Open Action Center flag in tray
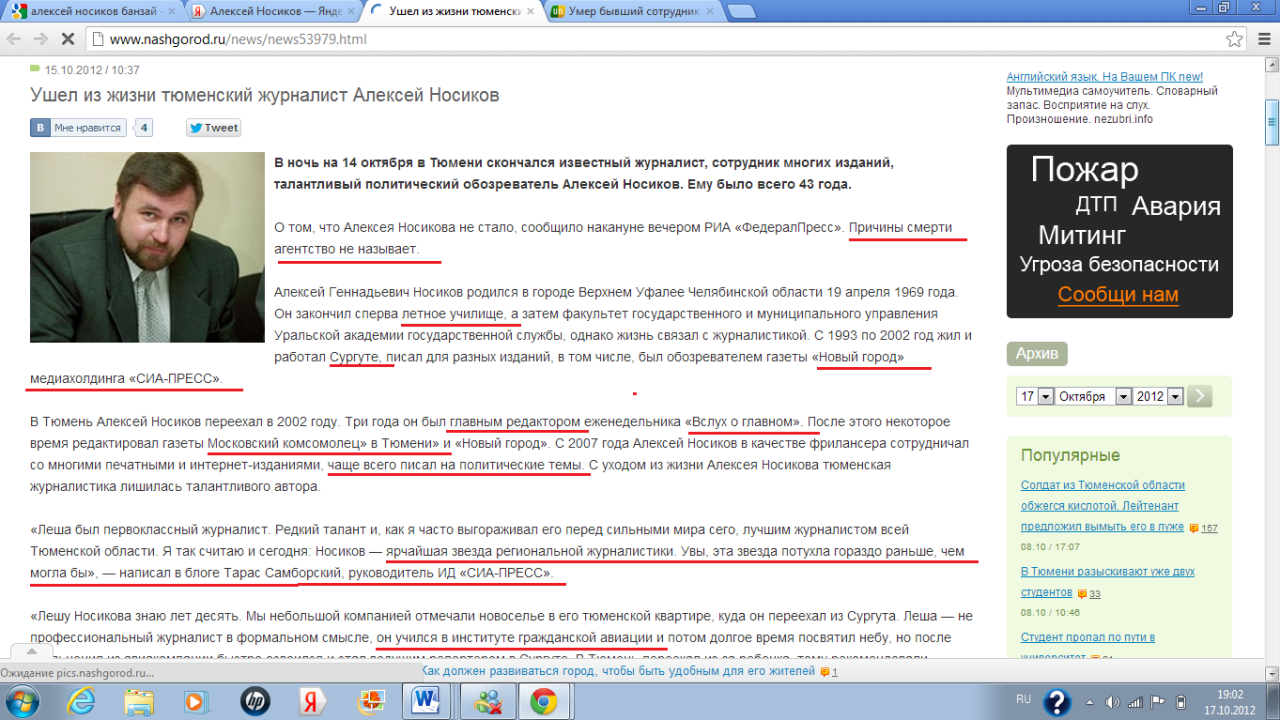Screen dimensions: 1280x720 (1157, 702)
